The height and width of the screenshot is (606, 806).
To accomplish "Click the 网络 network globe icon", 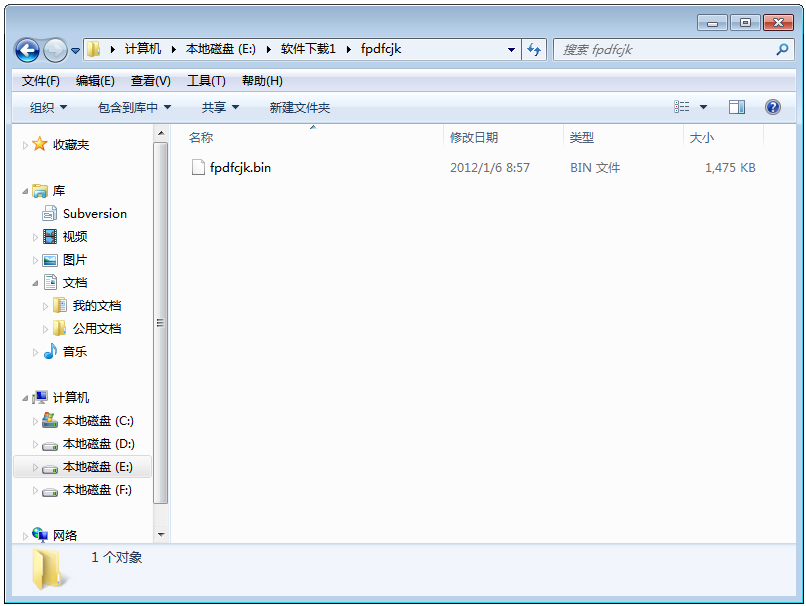I will click(x=40, y=534).
